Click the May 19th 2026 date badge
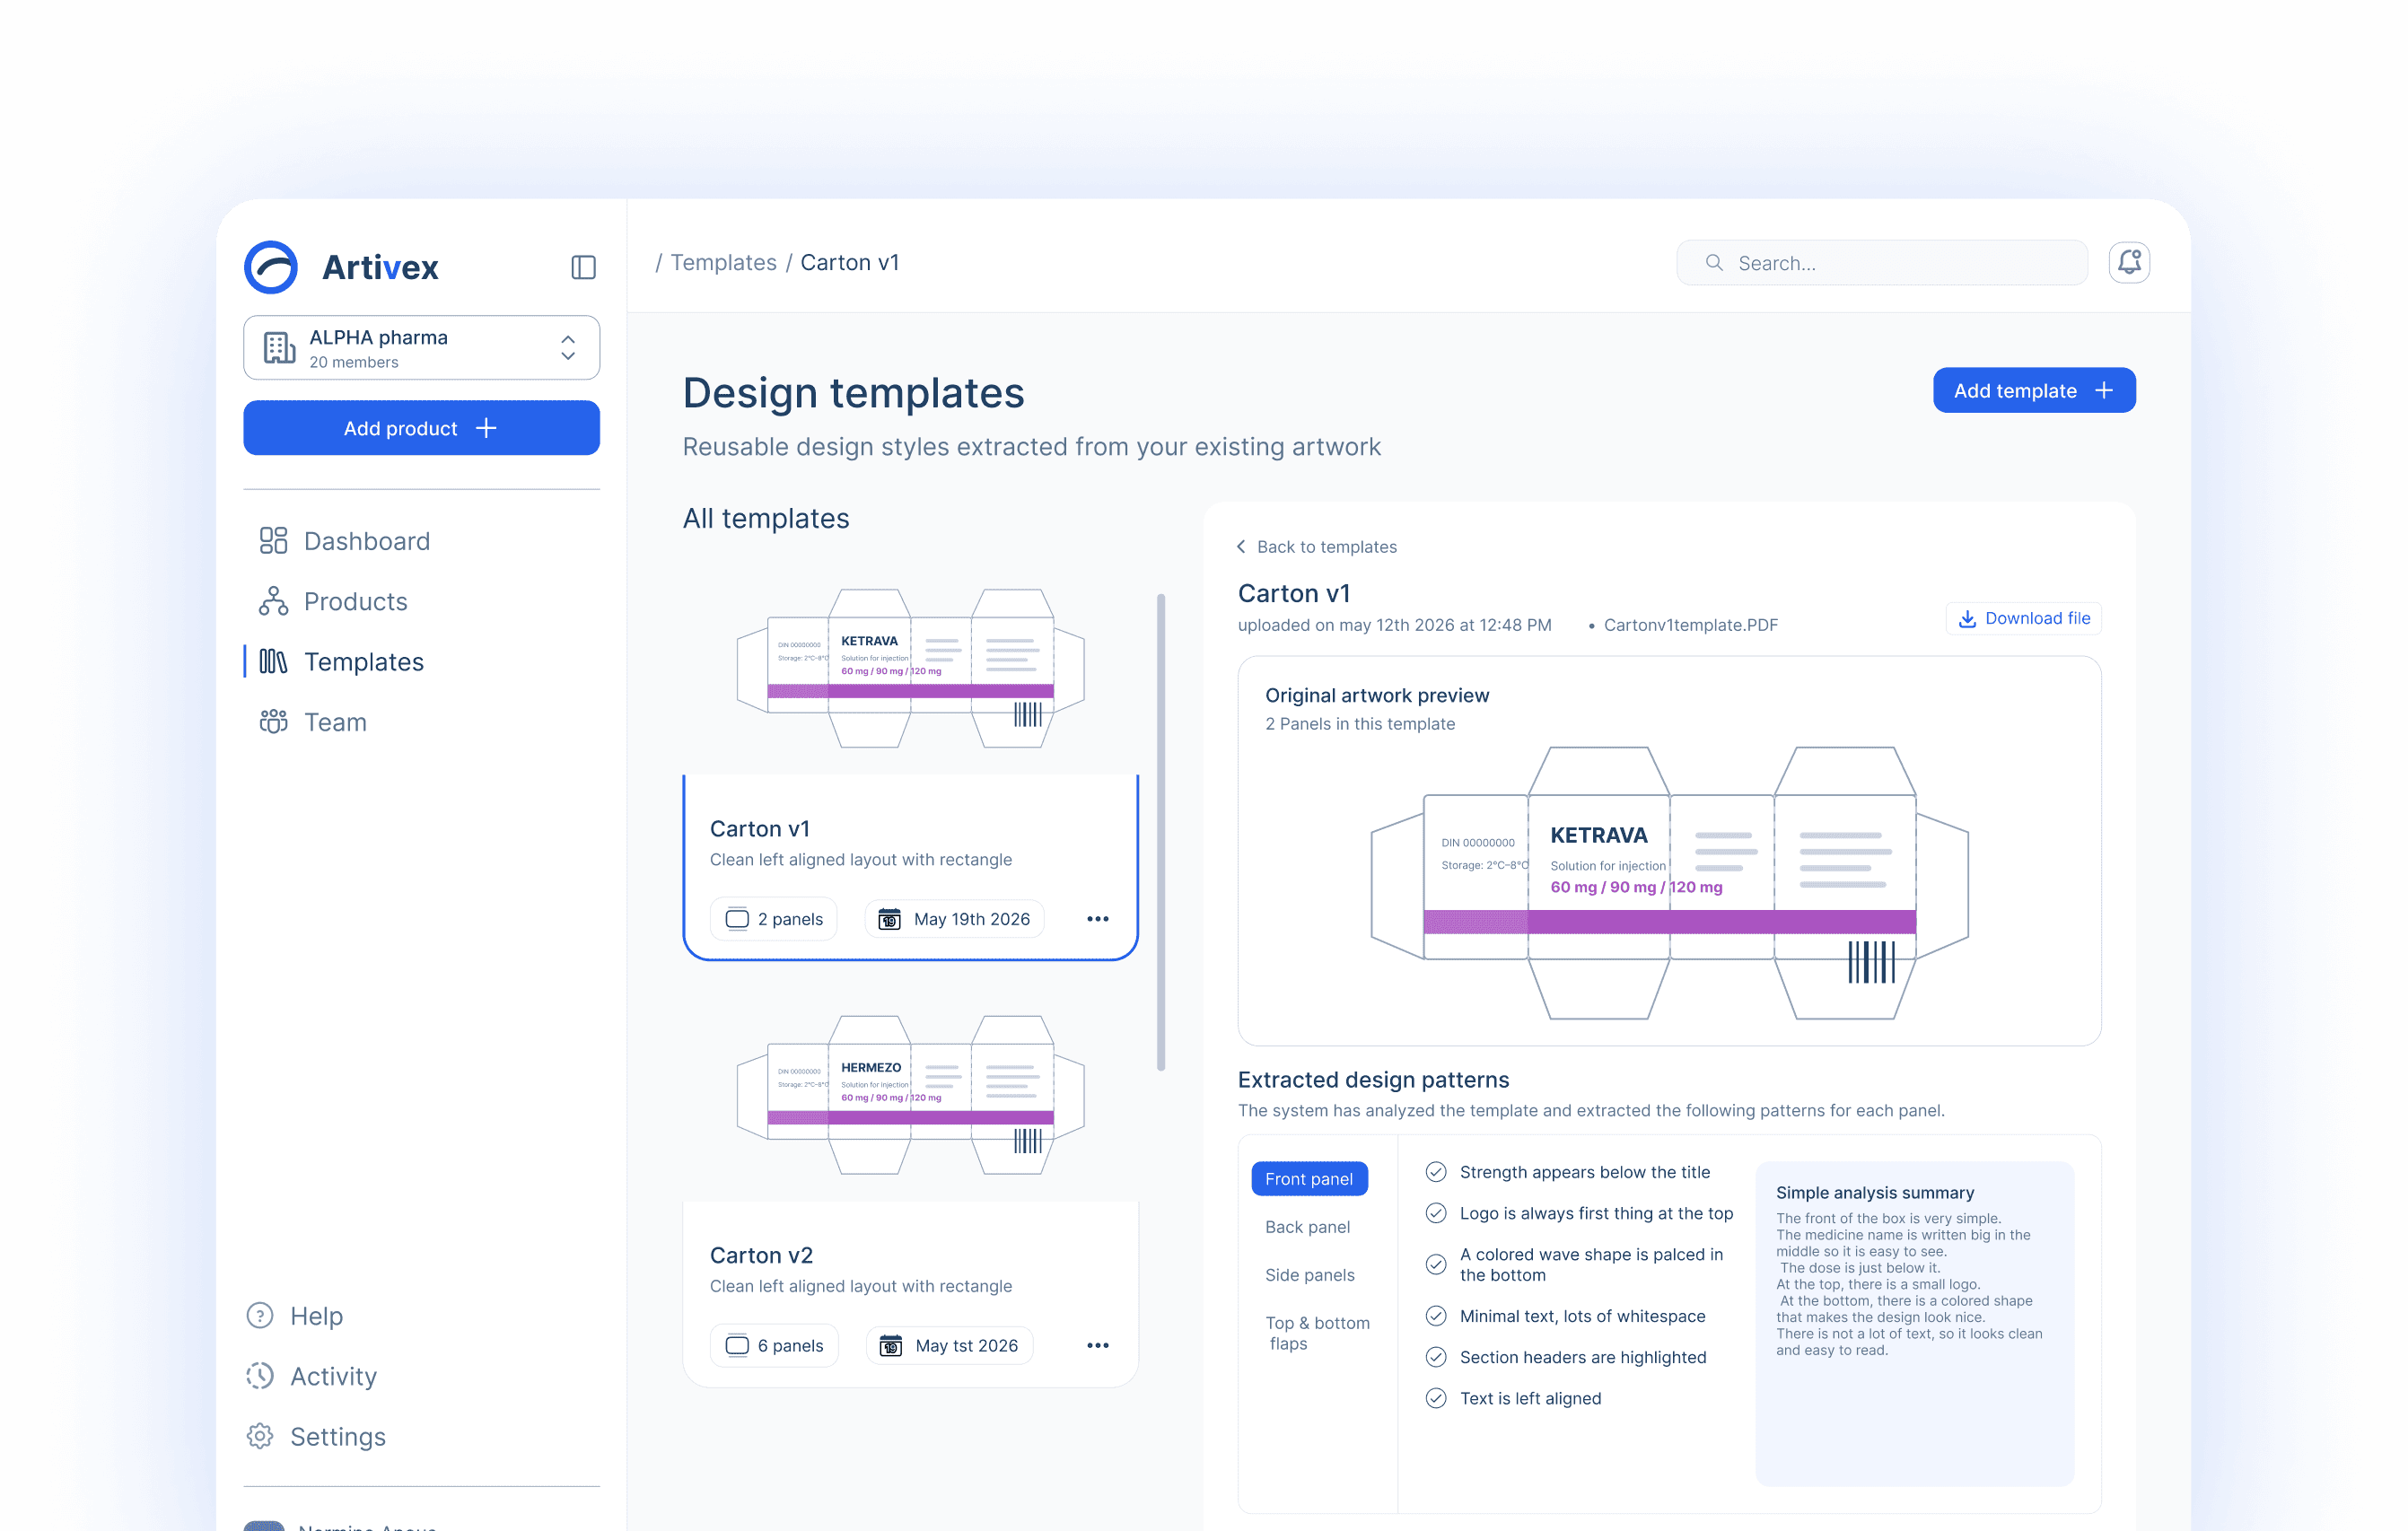 [954, 919]
